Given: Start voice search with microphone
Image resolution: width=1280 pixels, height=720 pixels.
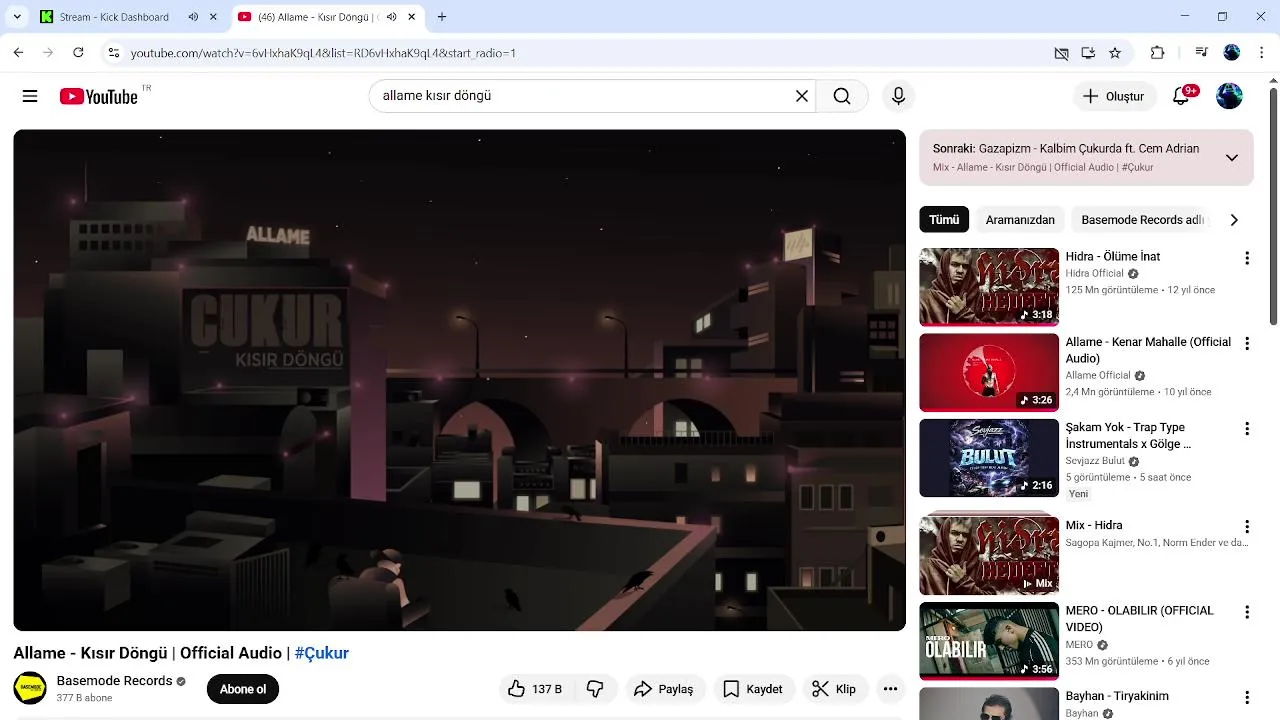Looking at the screenshot, I should pos(898,96).
